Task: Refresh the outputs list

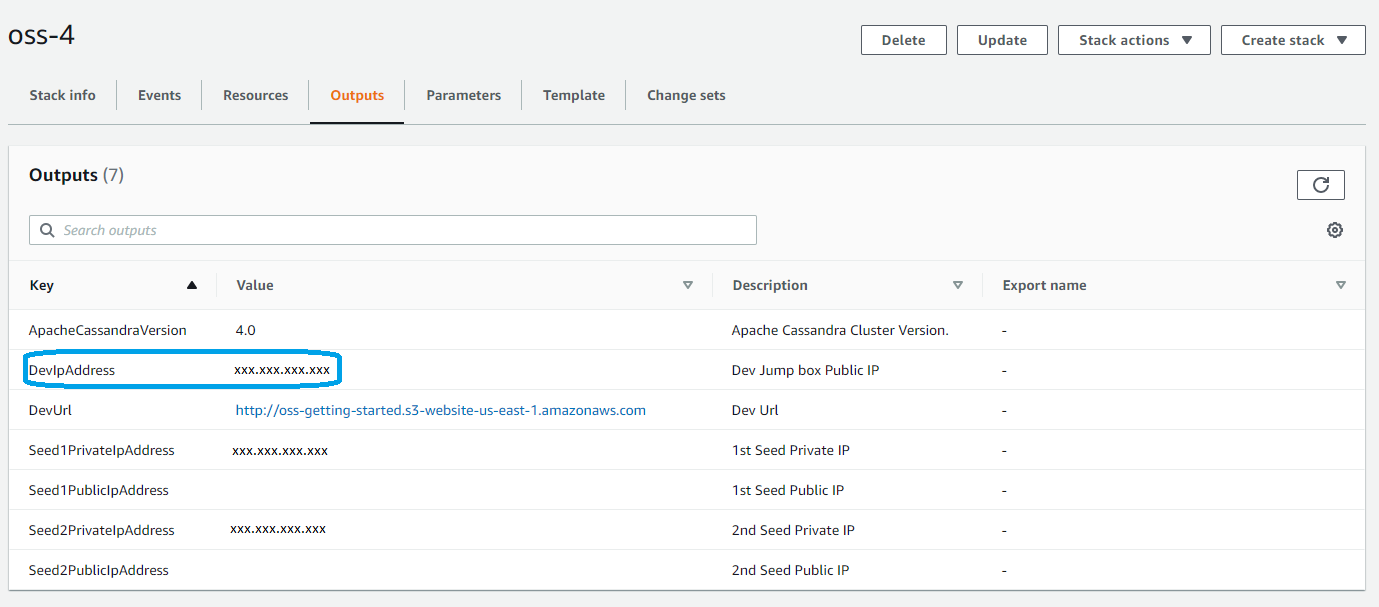Action: tap(1320, 185)
